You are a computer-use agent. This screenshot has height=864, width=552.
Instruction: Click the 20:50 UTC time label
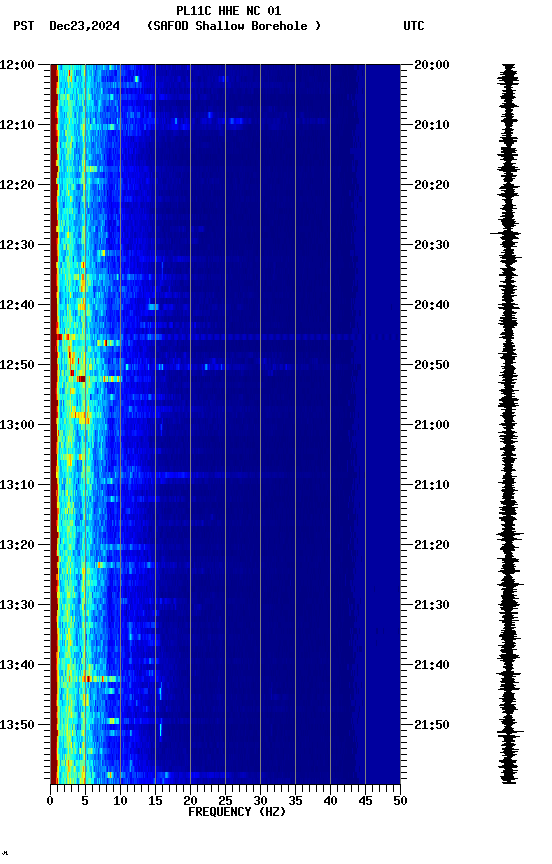[x=432, y=365]
